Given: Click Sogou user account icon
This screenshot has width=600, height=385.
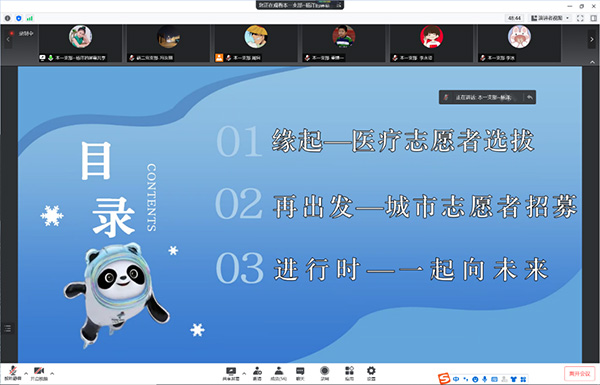Looking at the screenshot, I should pos(504,379).
